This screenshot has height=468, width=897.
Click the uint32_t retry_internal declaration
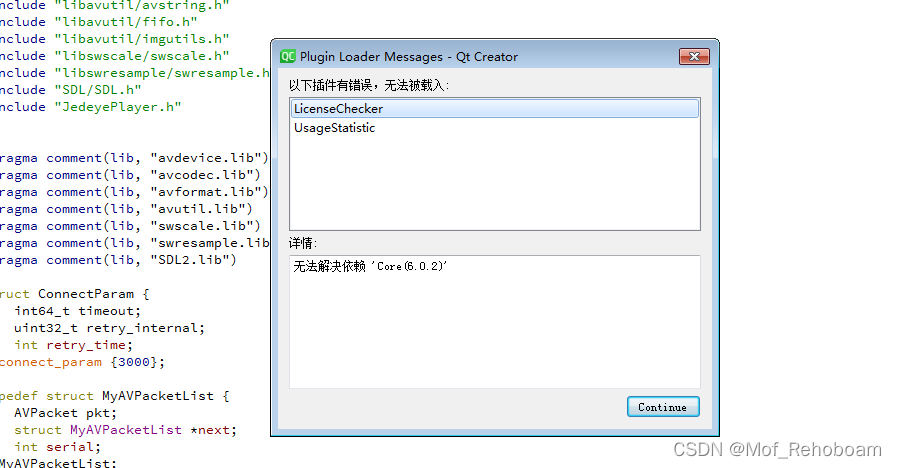click(x=109, y=328)
